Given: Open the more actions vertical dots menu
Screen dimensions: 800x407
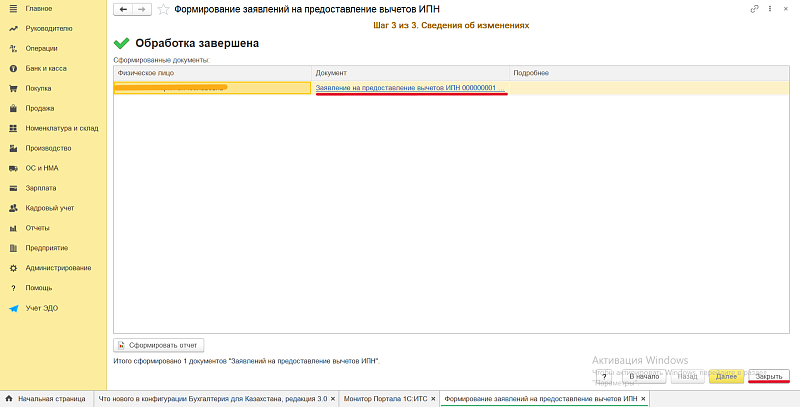Looking at the screenshot, I should [771, 9].
